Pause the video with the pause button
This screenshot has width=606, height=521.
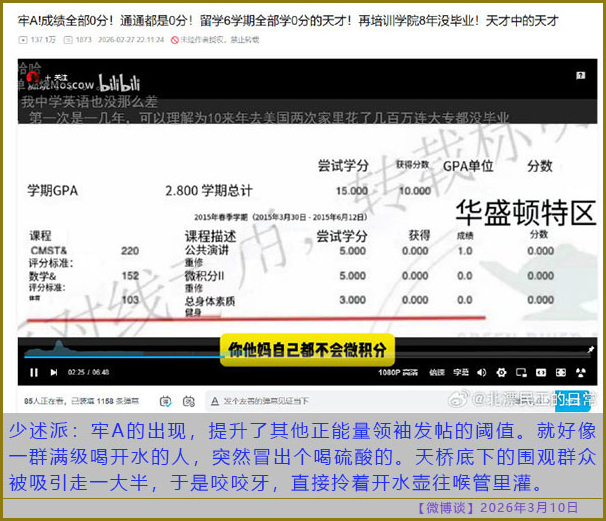[x=34, y=372]
